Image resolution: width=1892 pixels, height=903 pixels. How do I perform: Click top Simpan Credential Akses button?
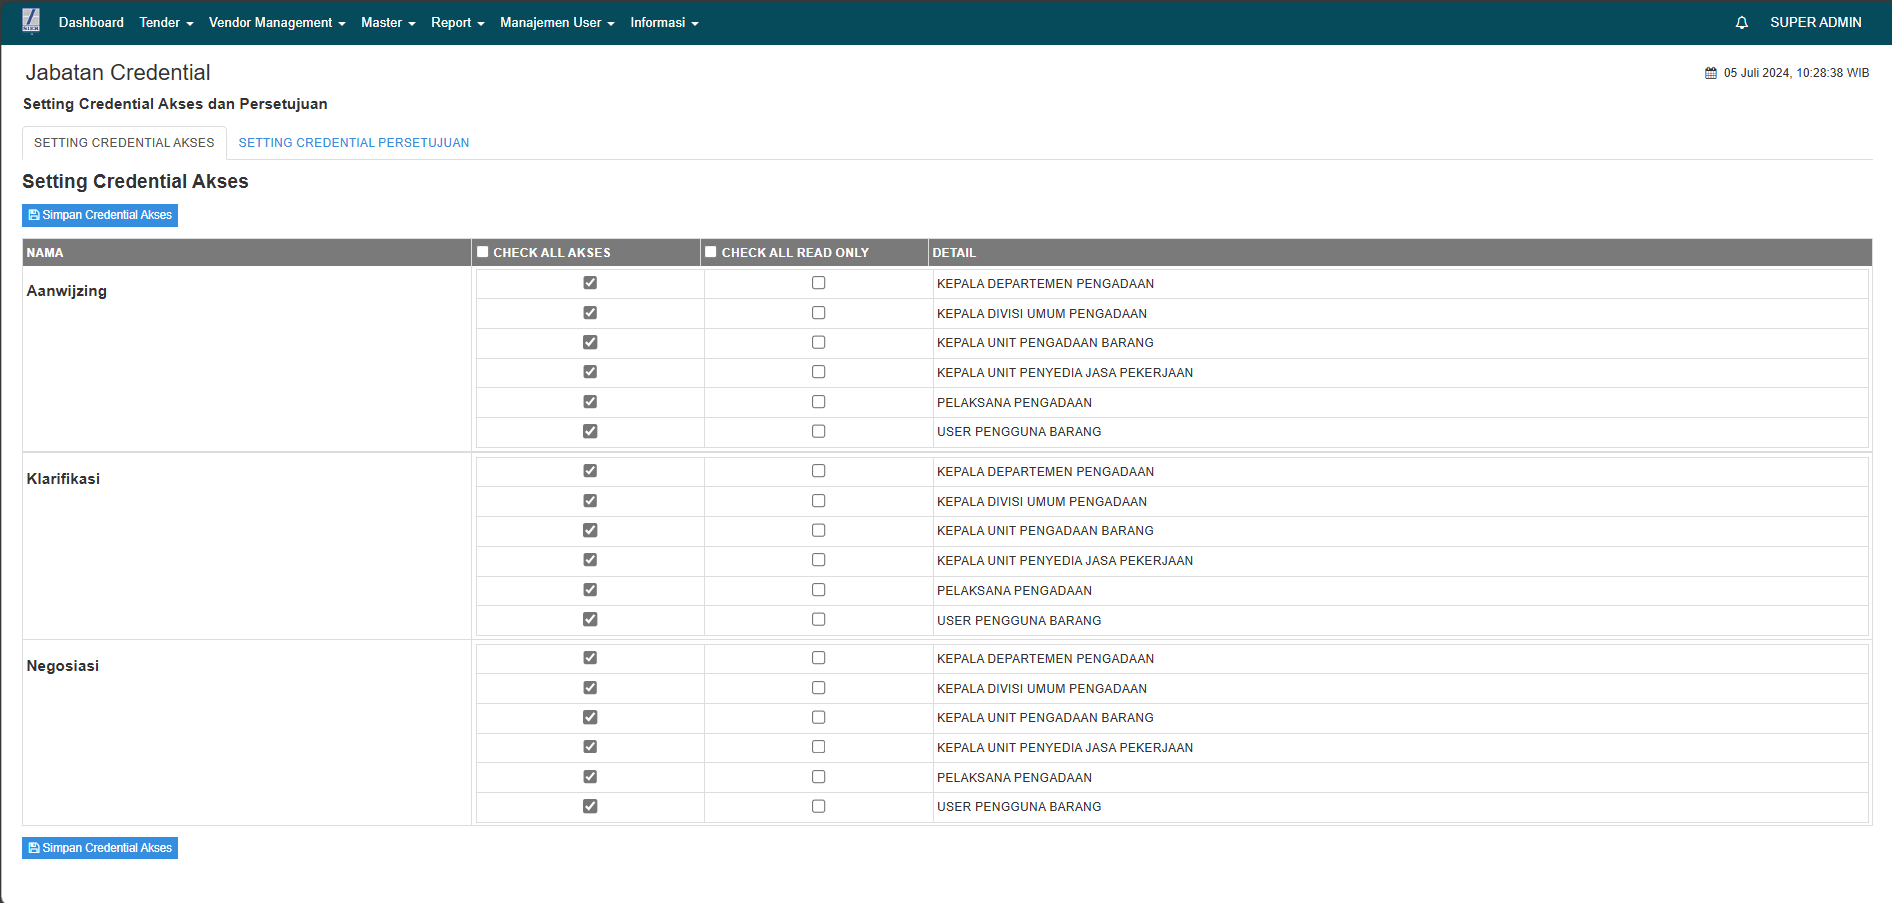click(x=100, y=215)
